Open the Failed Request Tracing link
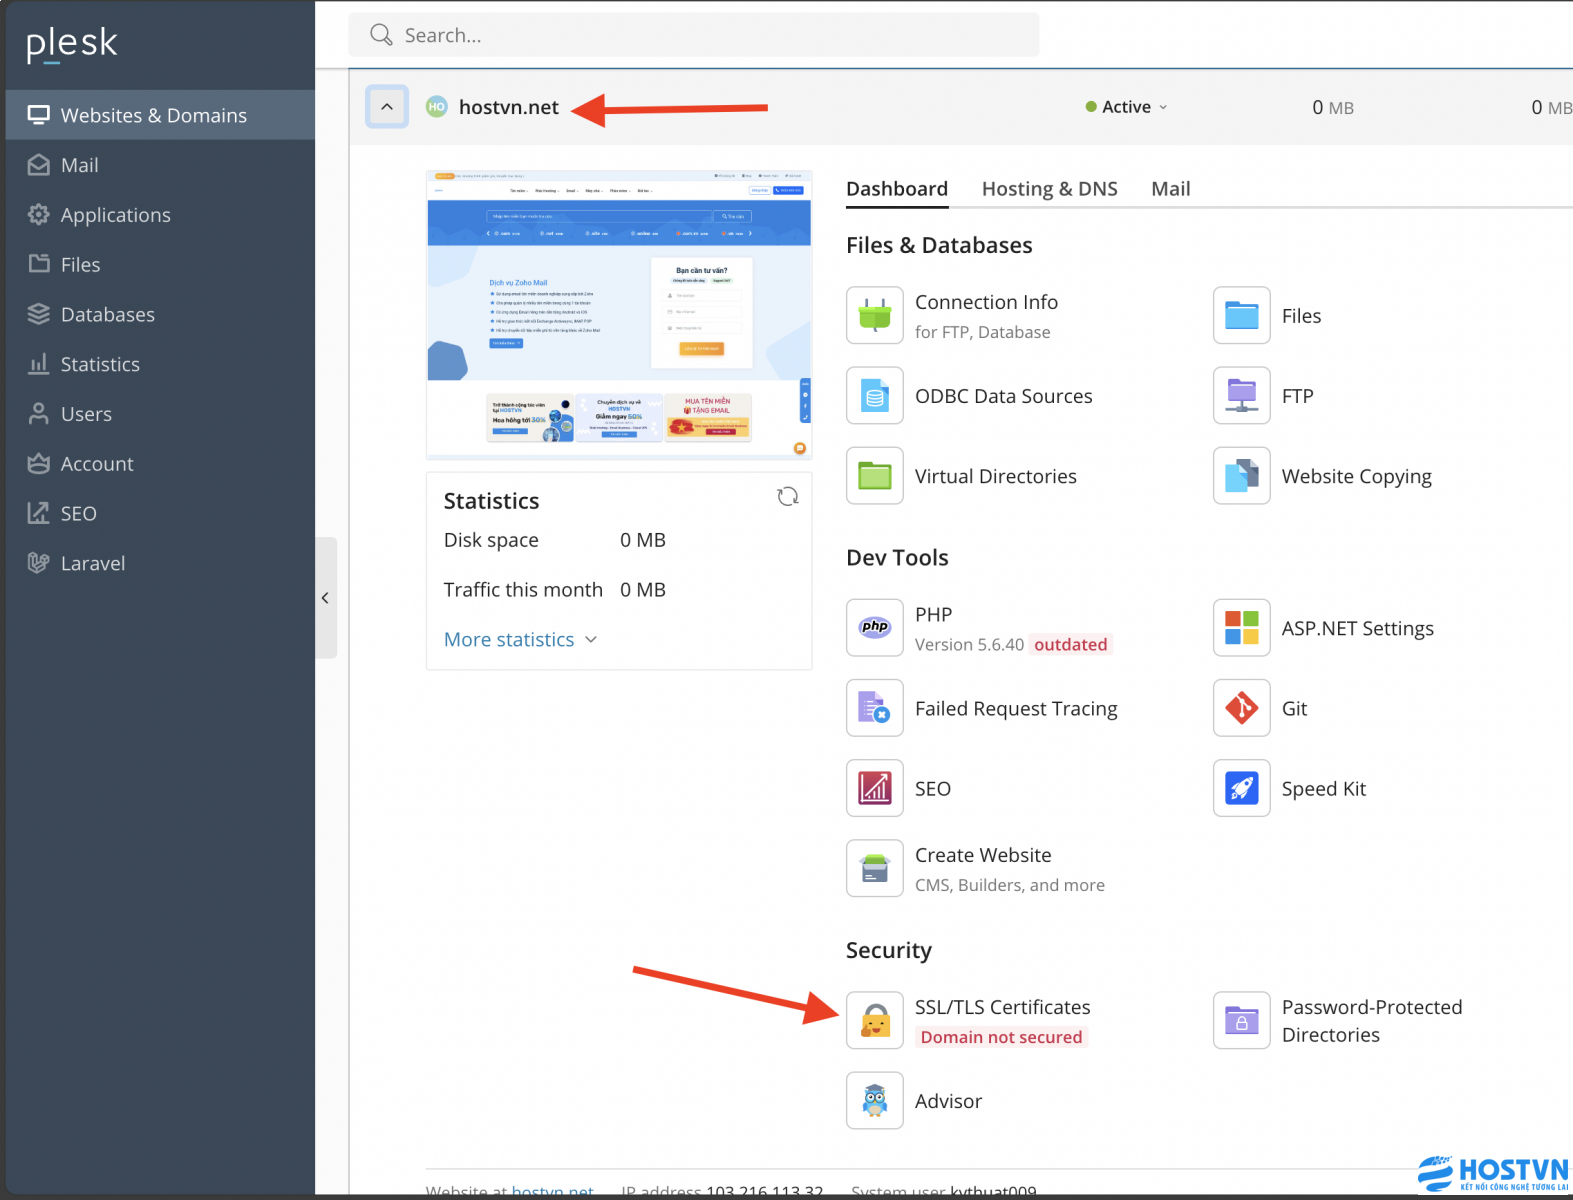 [1016, 708]
